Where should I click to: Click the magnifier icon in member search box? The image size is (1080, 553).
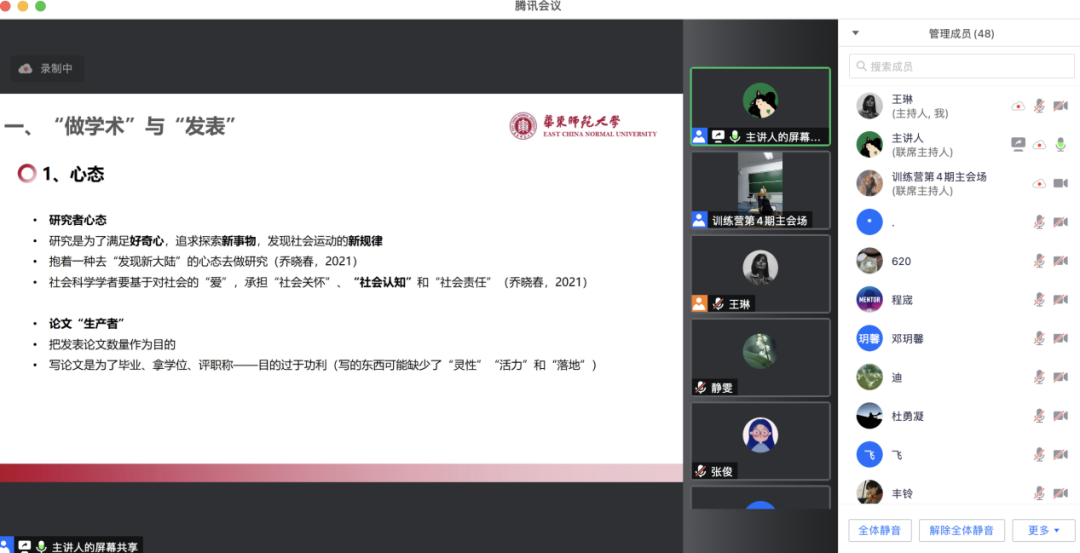pos(861,67)
